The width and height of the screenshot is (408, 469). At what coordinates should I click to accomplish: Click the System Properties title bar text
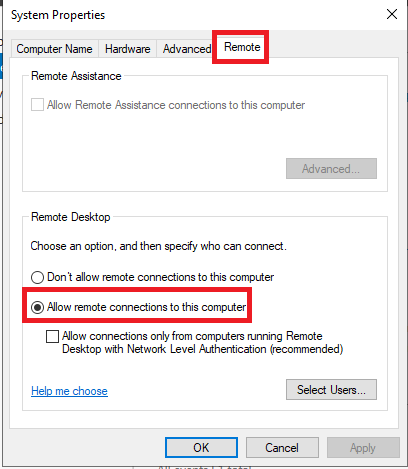coord(58,15)
